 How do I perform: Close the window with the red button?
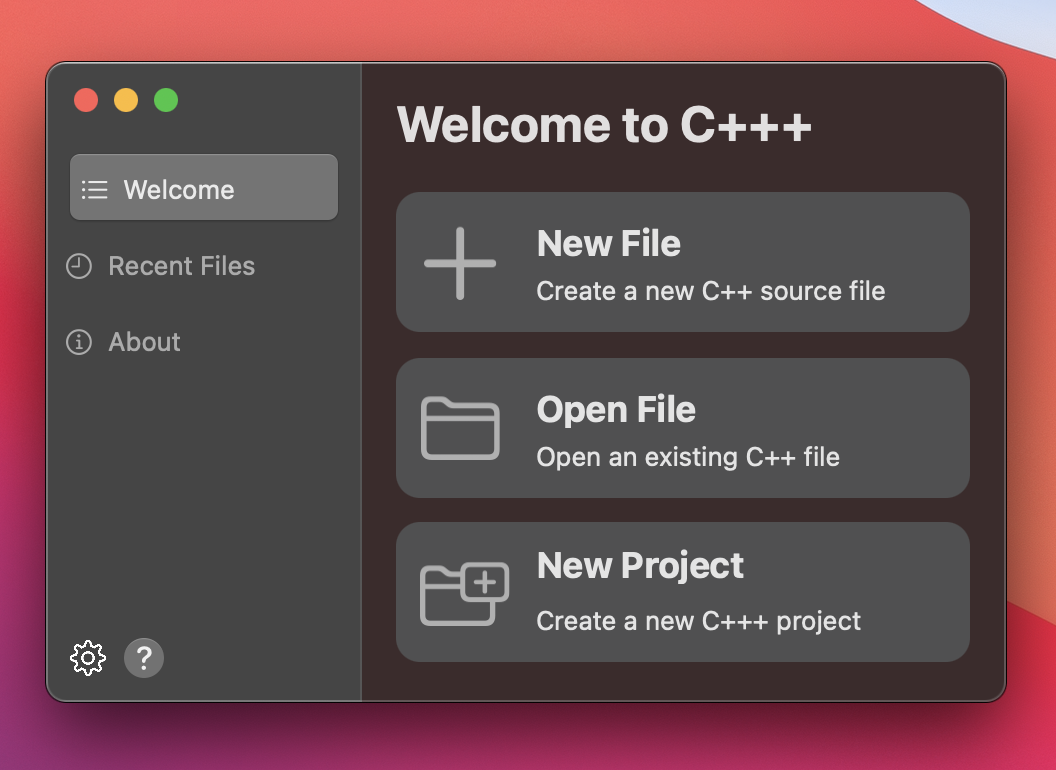point(86,100)
